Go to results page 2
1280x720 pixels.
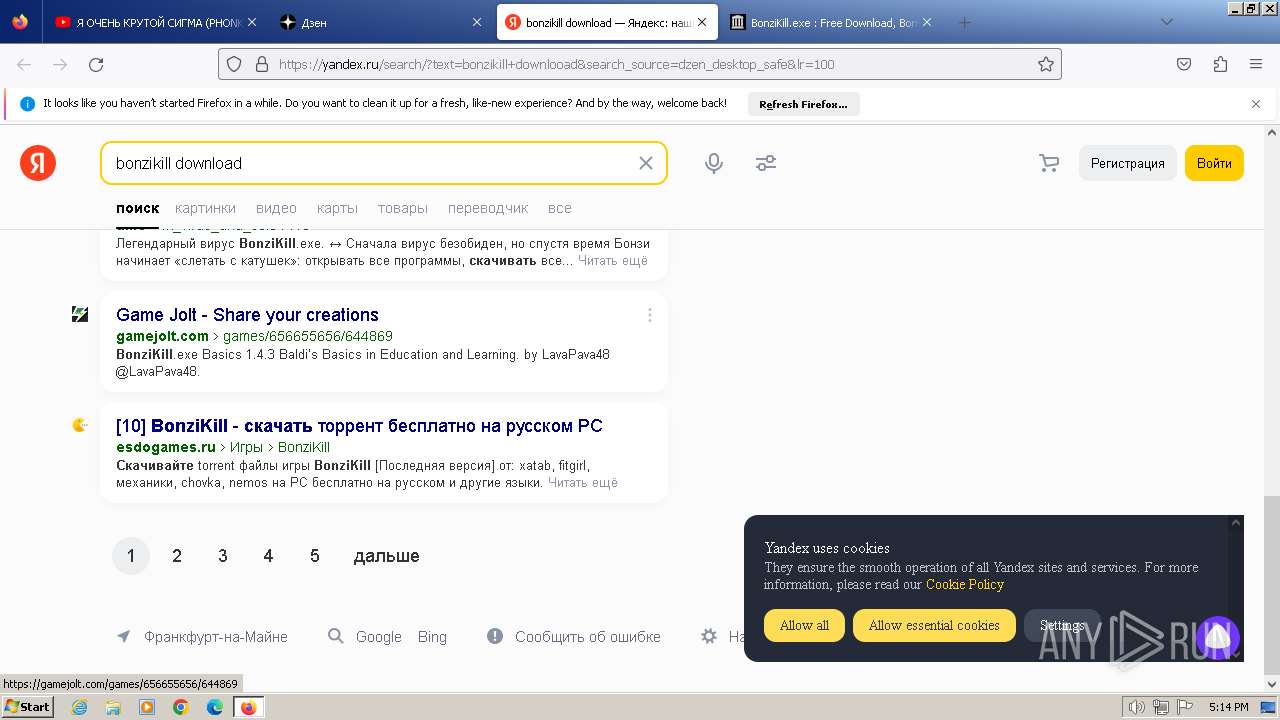click(177, 556)
